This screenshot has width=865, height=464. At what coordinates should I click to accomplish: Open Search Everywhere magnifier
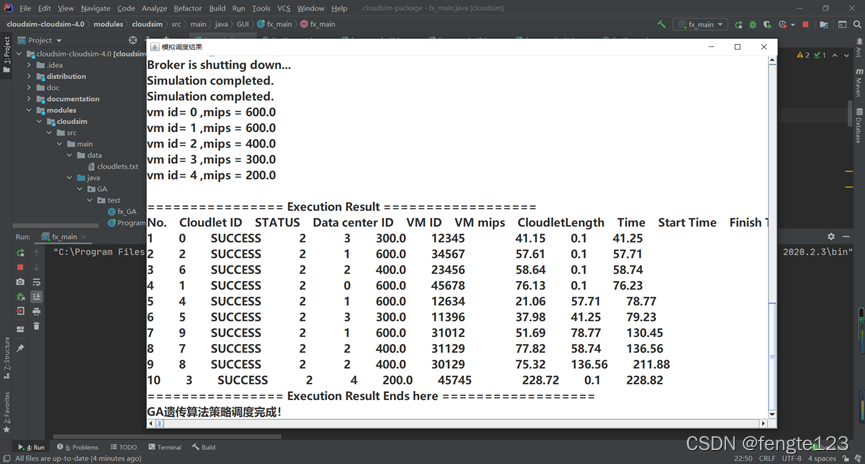(x=857, y=24)
